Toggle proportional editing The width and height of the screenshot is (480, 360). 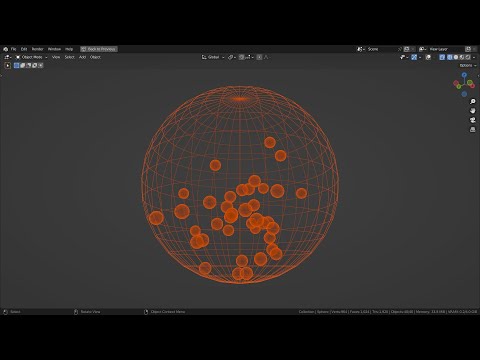pos(259,57)
